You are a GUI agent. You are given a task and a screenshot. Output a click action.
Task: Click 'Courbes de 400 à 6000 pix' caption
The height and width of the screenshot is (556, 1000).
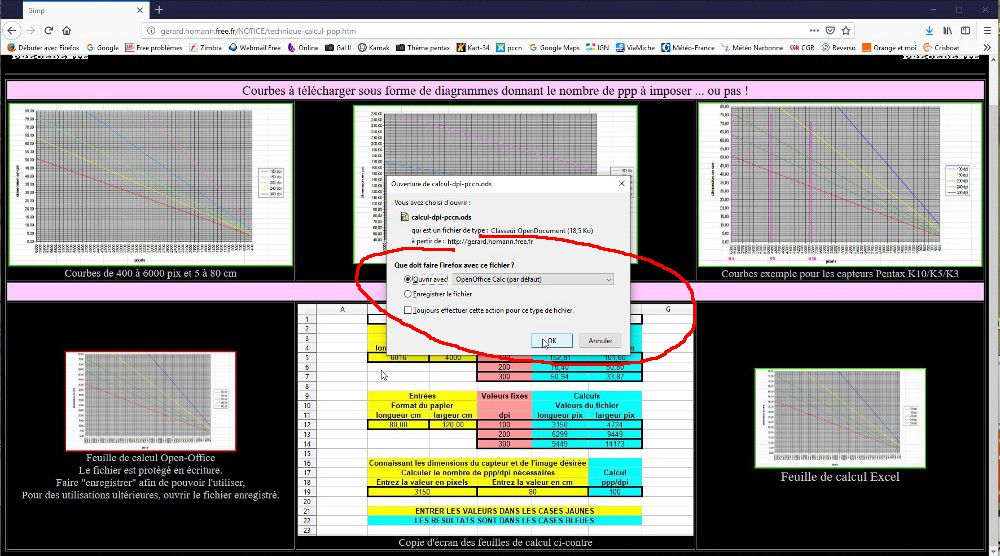(x=151, y=274)
